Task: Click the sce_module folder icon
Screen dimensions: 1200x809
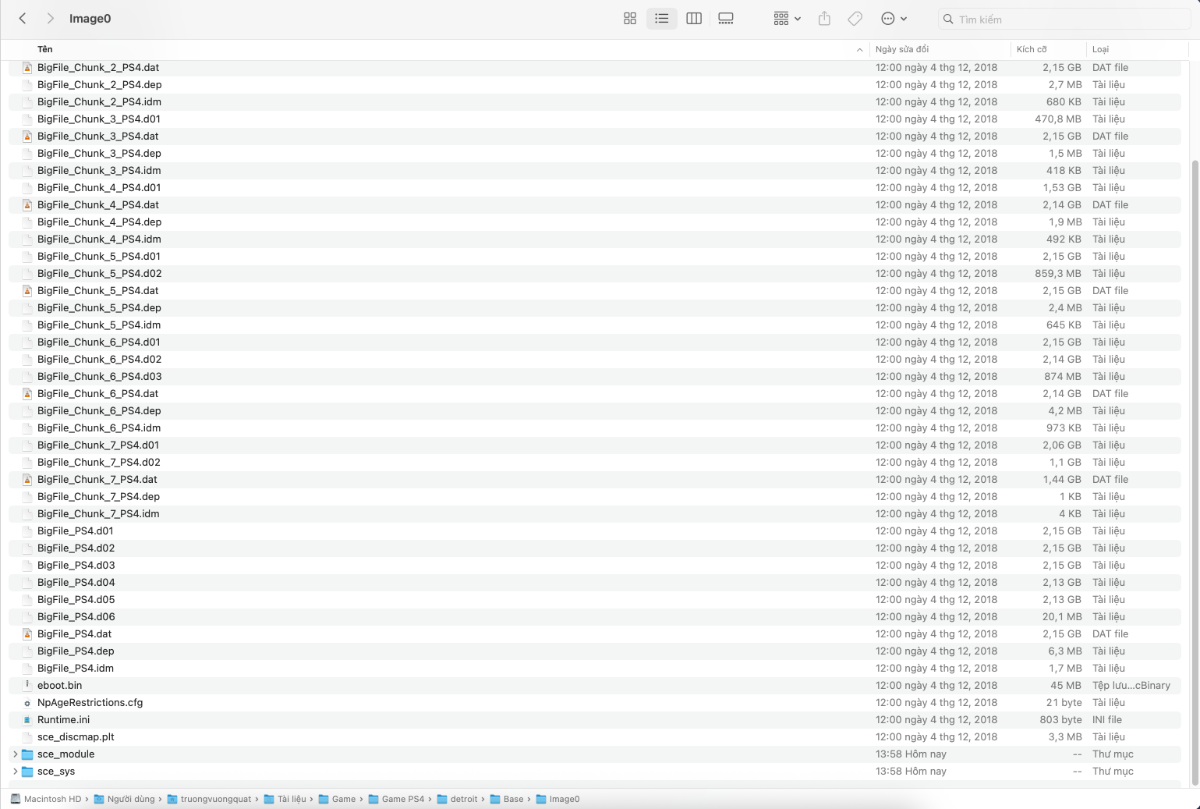Action: (28, 754)
